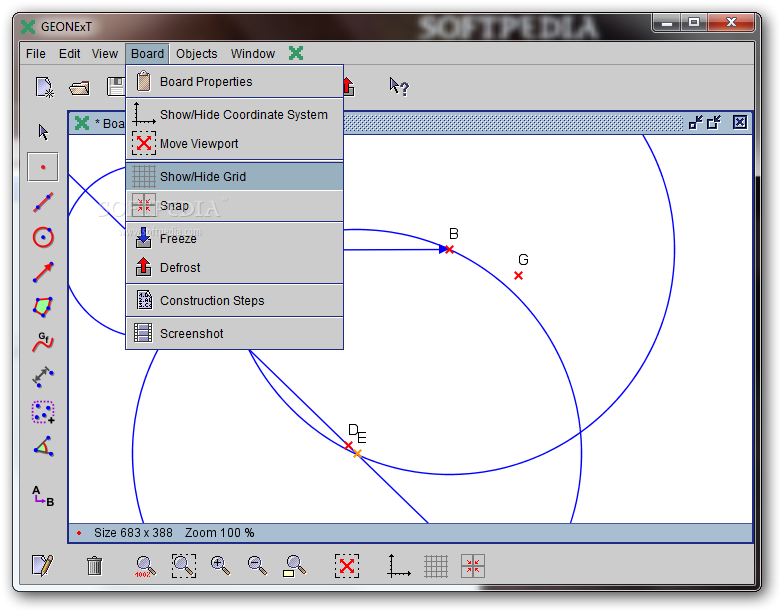
Task: Click the New board toolbar icon
Action: (x=44, y=87)
